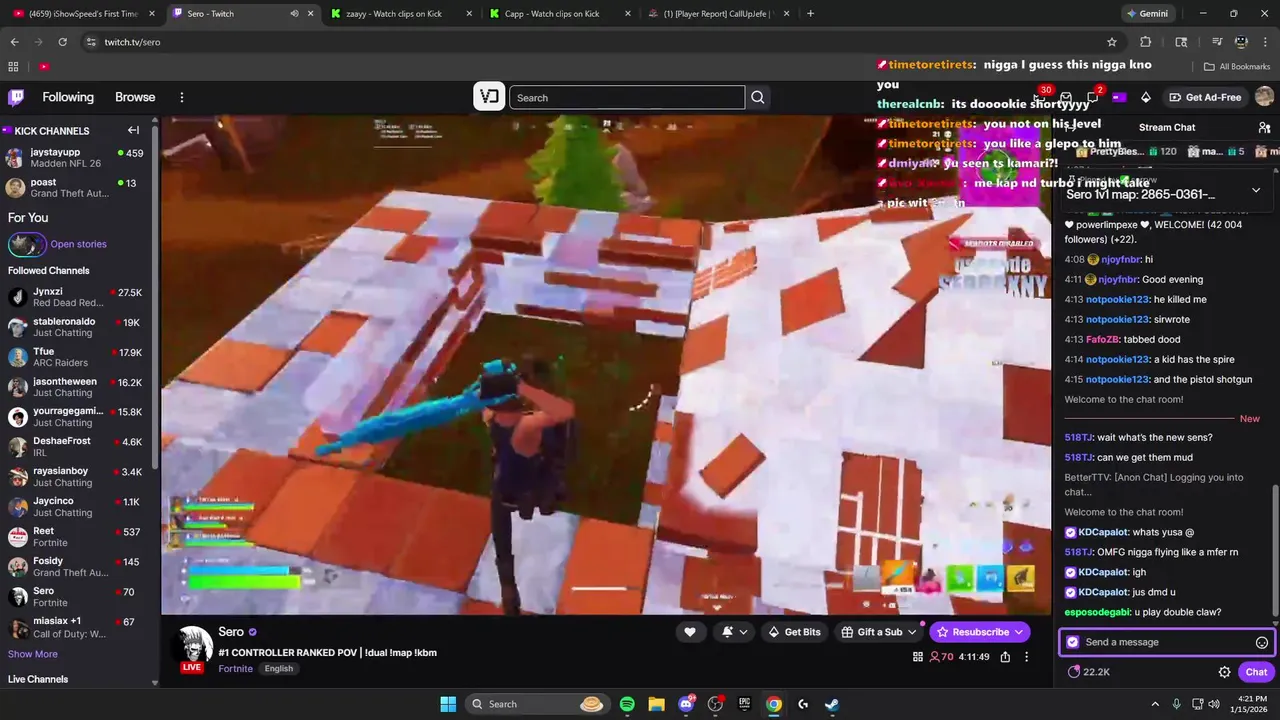
Task: Click Show More under Followed Channels
Action: click(33, 654)
